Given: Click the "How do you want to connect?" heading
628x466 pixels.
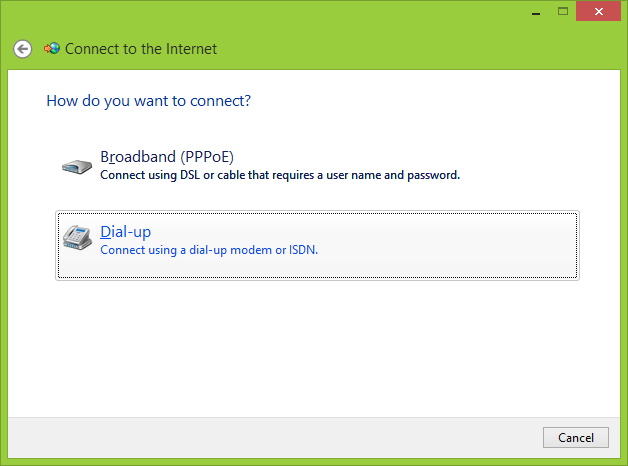Looking at the screenshot, I should (x=148, y=101).
